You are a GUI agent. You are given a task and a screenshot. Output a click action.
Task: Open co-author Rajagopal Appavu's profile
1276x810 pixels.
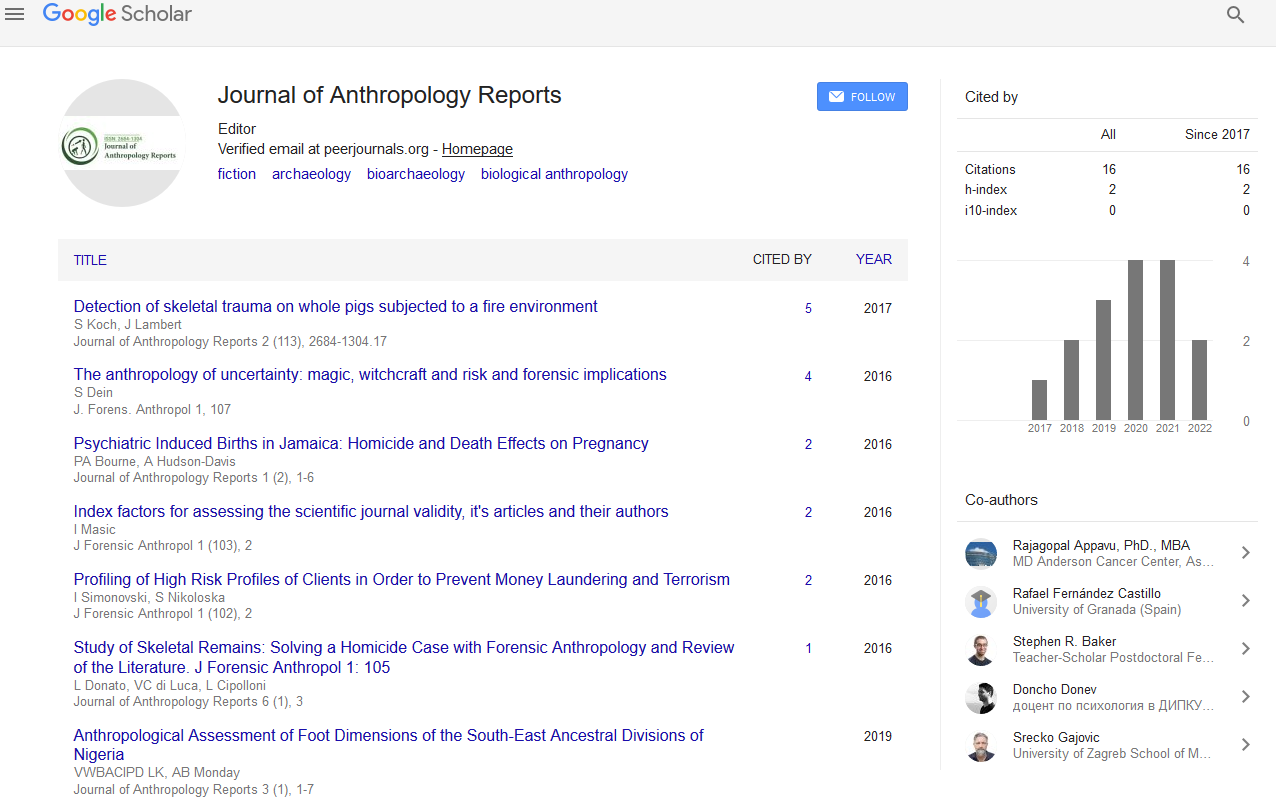coord(1101,546)
